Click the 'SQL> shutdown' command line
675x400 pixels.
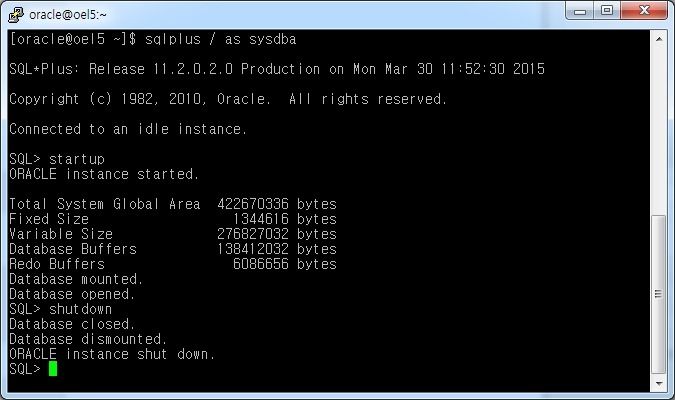[61, 309]
